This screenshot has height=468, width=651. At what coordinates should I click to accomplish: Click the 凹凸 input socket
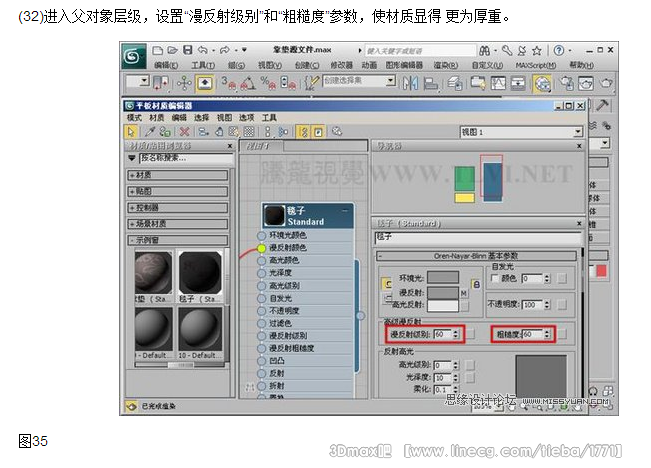click(261, 361)
